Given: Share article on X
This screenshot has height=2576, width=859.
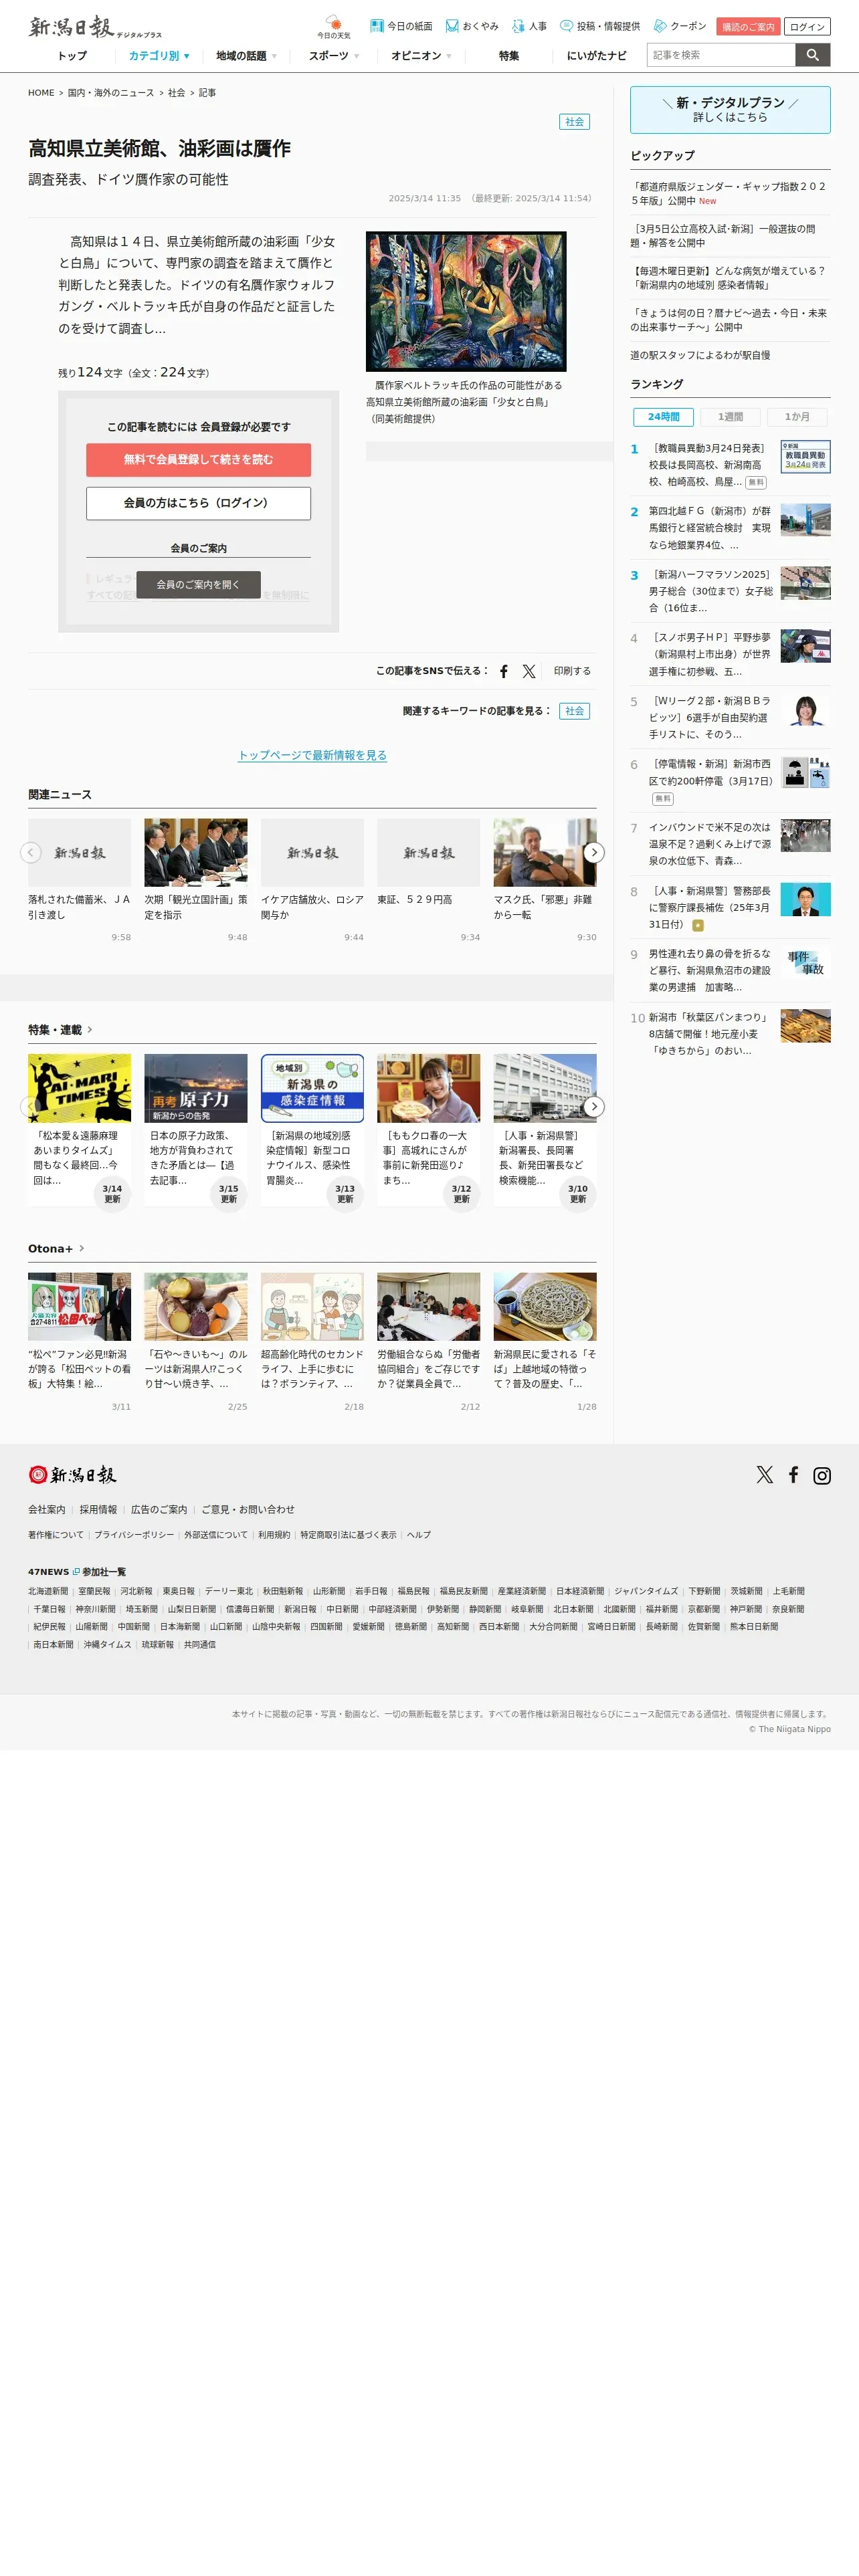Looking at the screenshot, I should tap(529, 671).
